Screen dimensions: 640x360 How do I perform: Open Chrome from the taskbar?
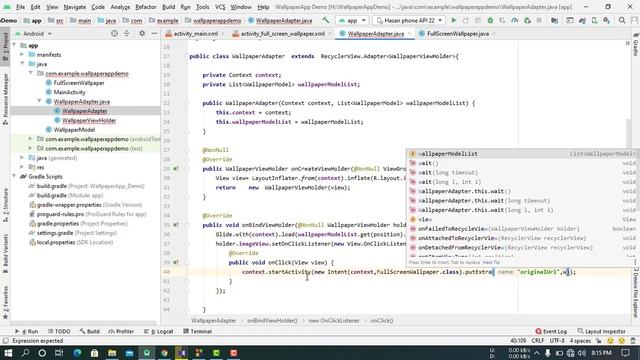(x=164, y=353)
